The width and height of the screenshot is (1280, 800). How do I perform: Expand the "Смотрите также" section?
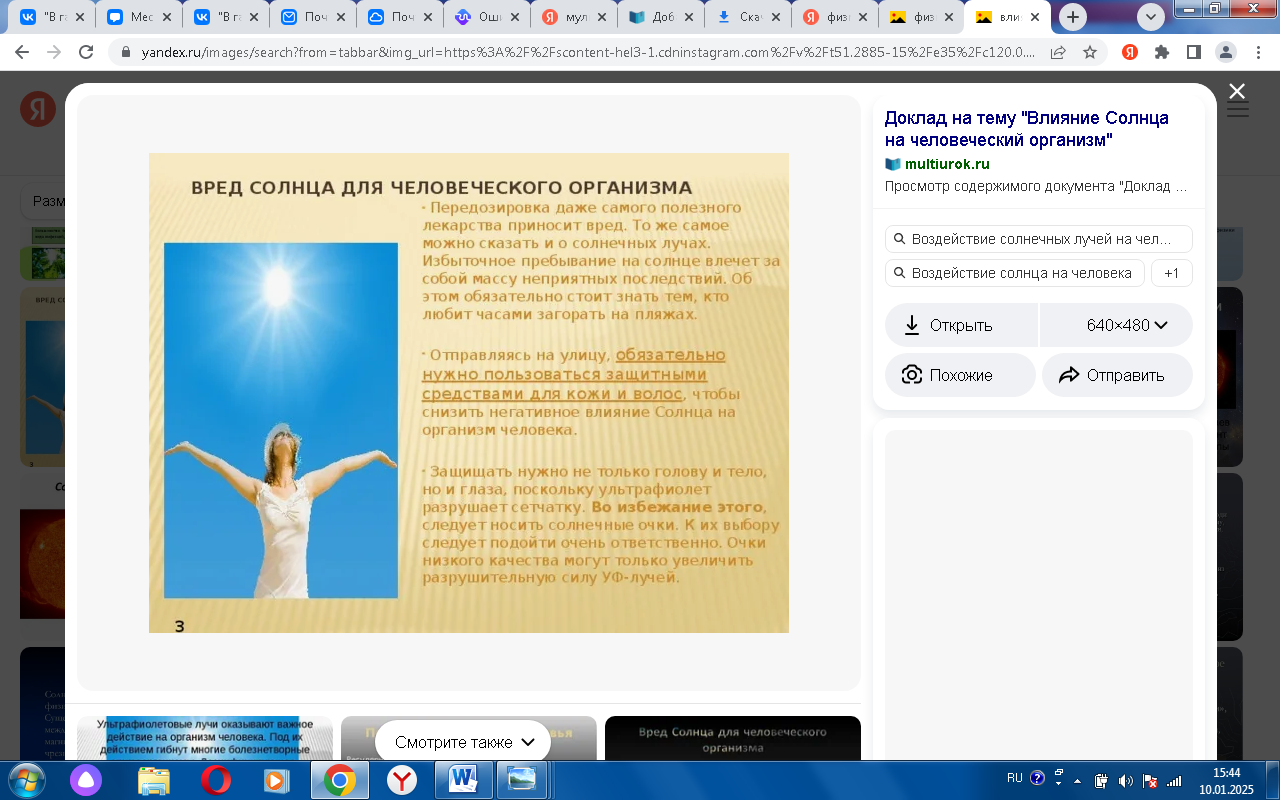pos(463,742)
